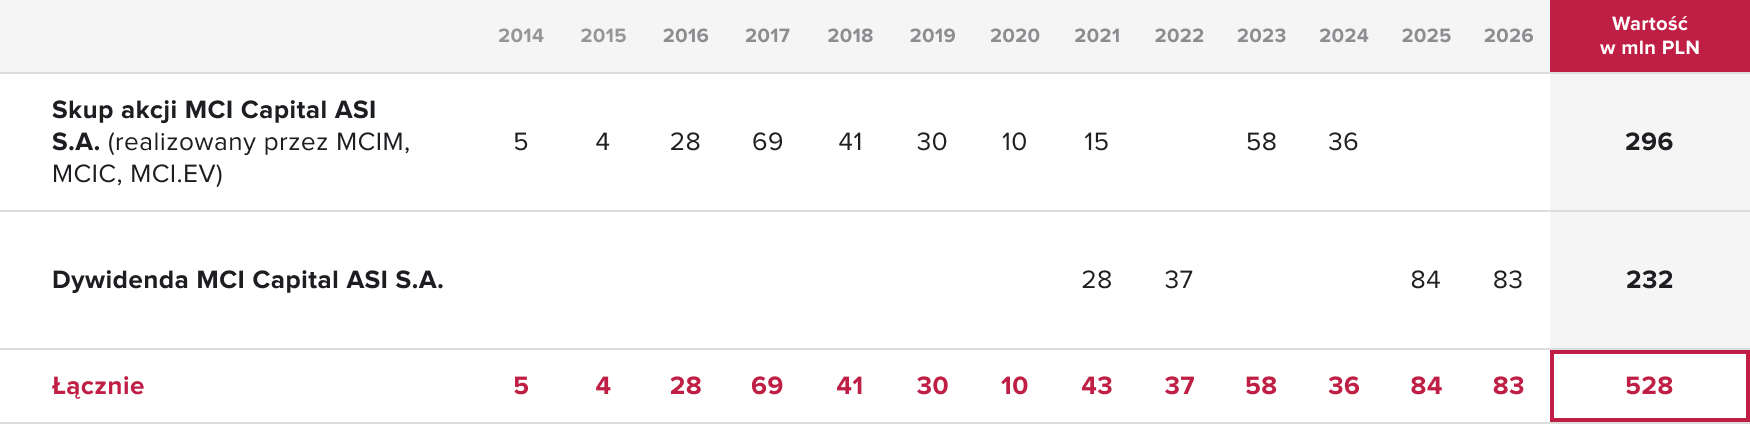Select the Skup akcji MCI Capital row label

[231, 141]
